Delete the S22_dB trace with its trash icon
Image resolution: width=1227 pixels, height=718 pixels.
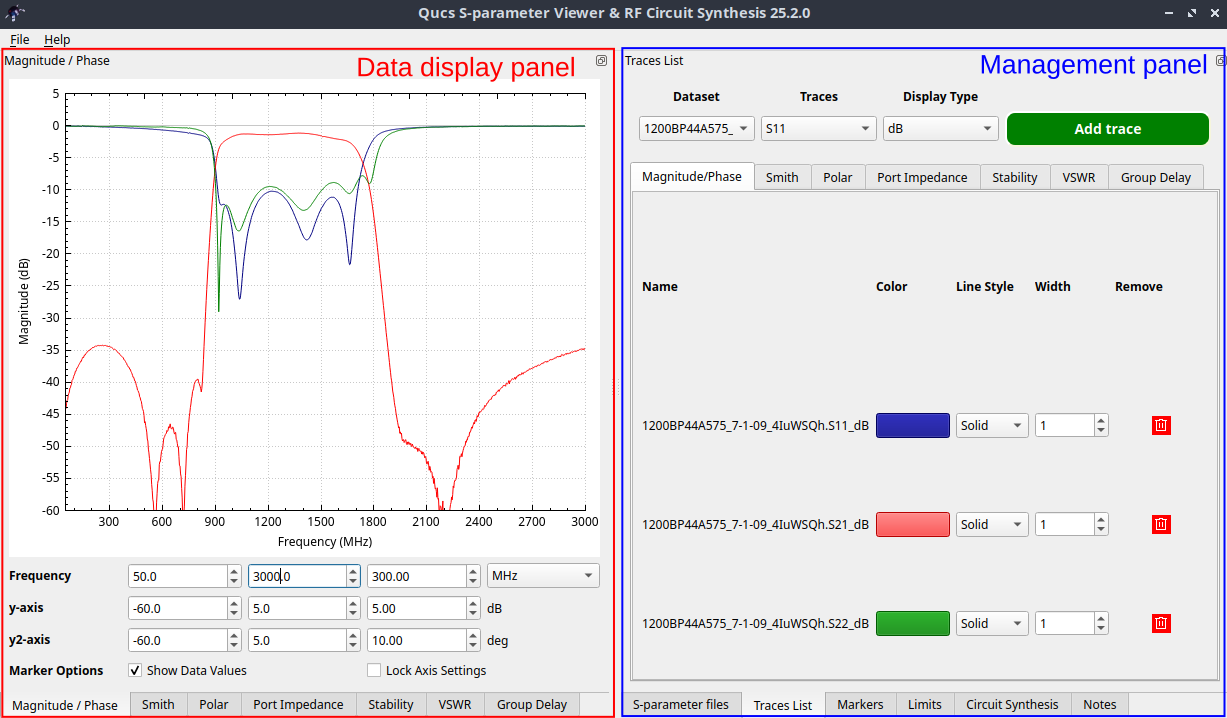click(1160, 623)
